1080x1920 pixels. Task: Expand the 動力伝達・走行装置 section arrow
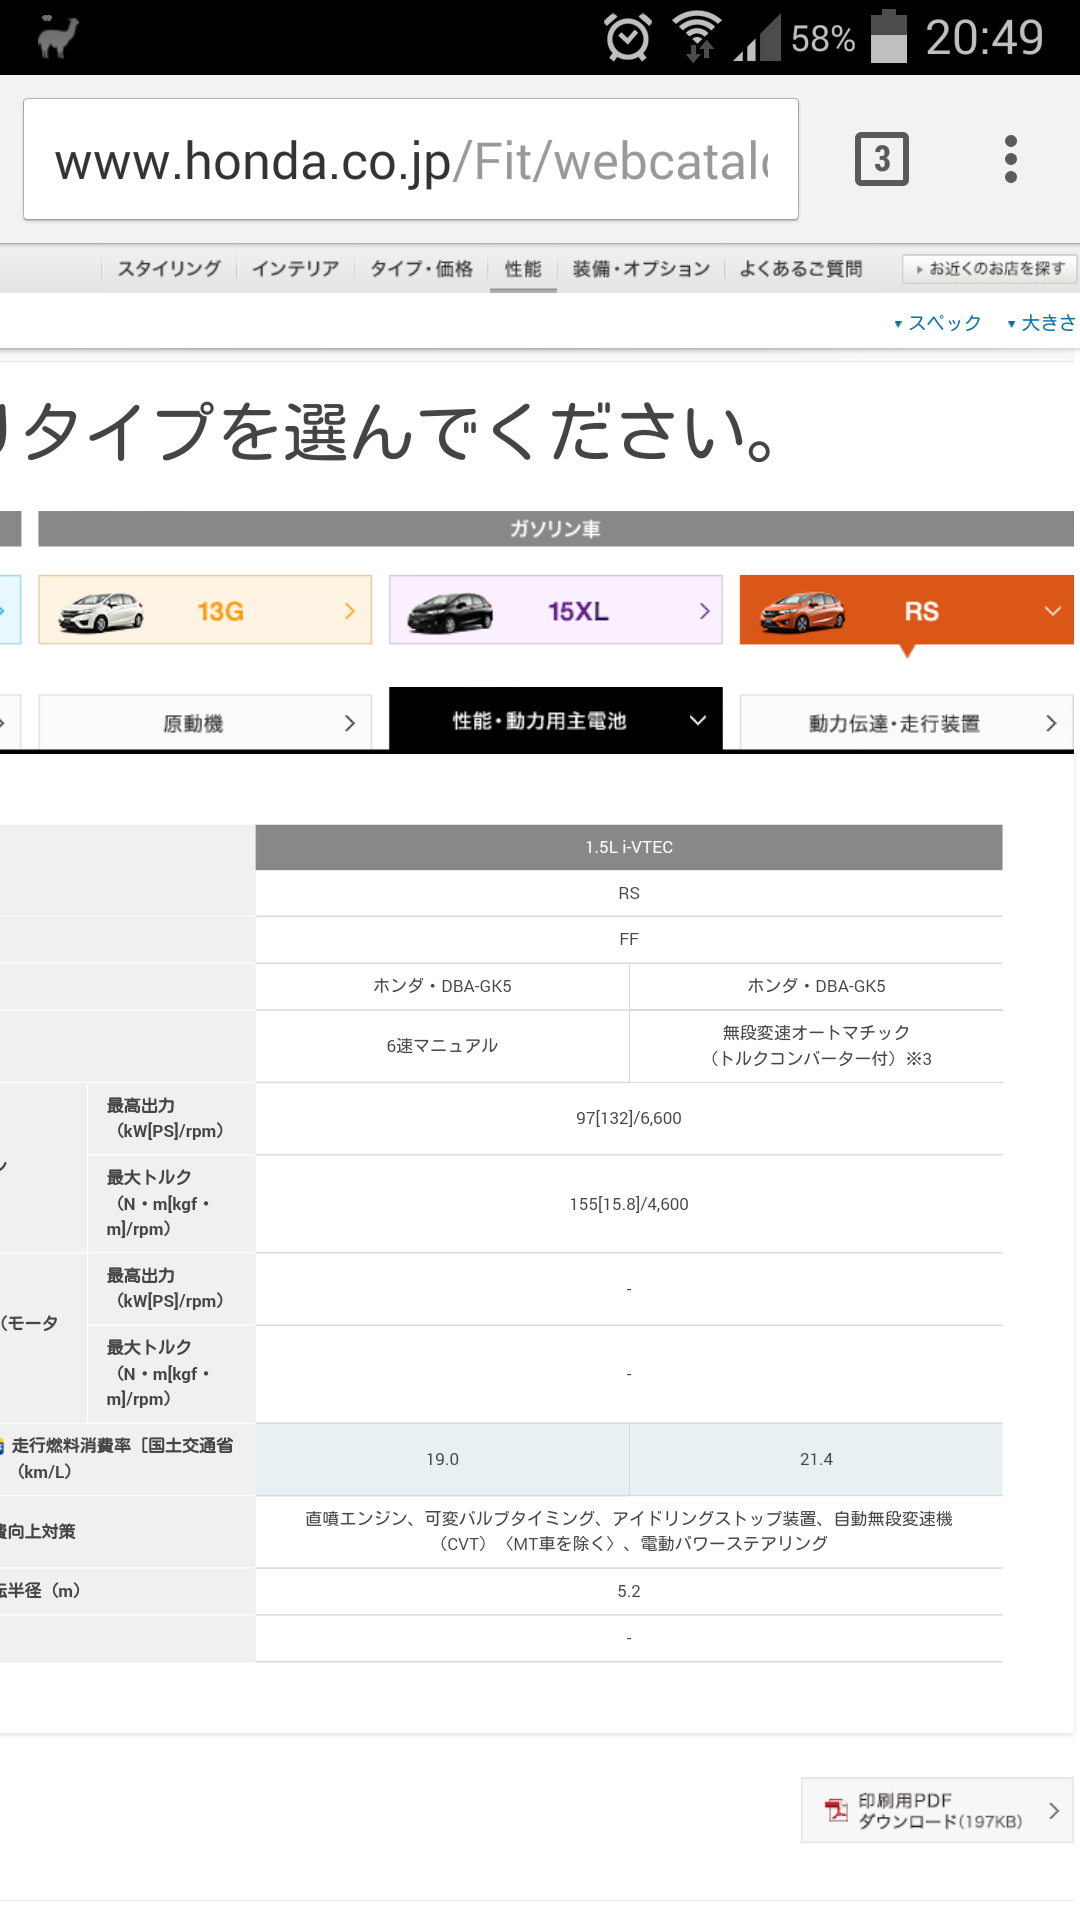click(x=1050, y=723)
